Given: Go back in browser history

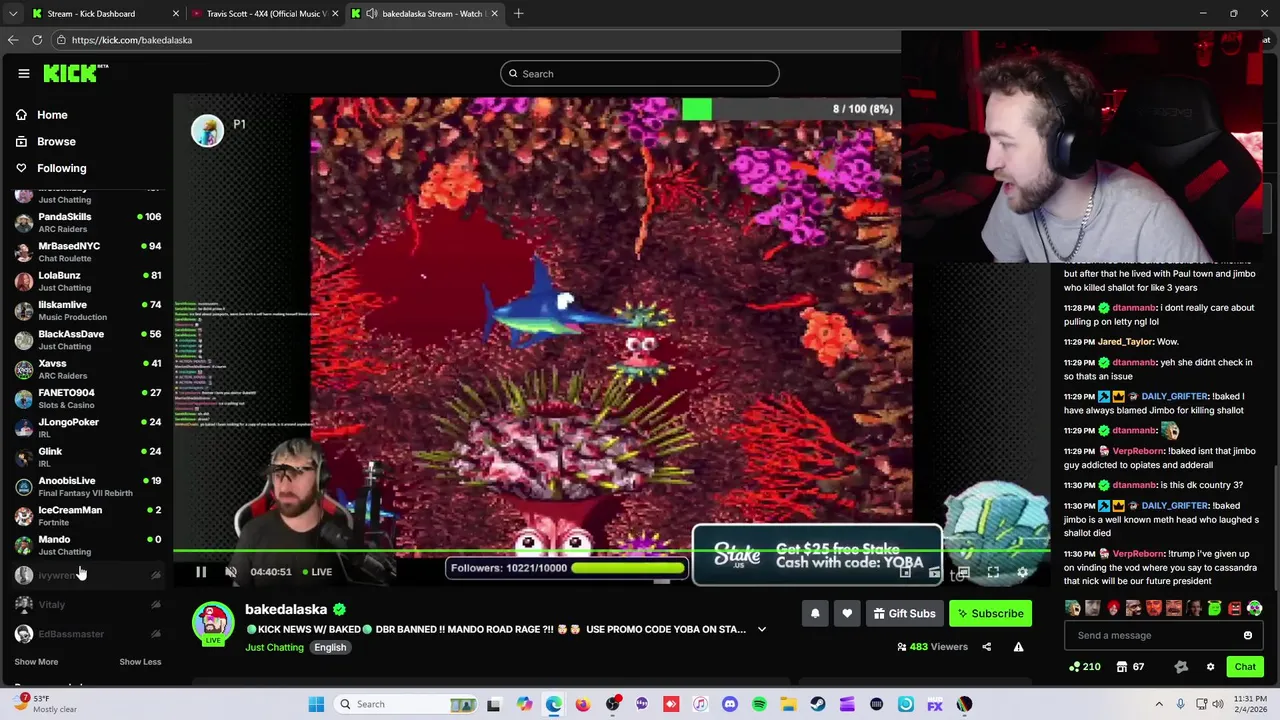Looking at the screenshot, I should [x=12, y=40].
